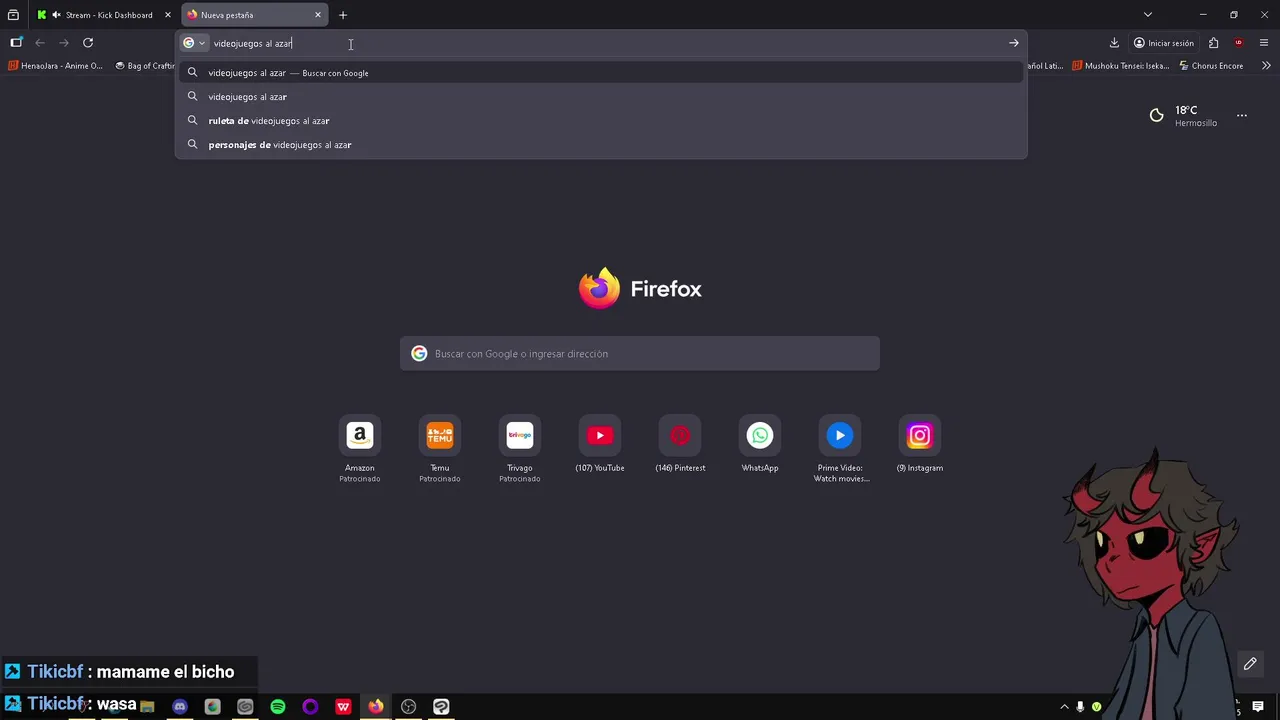Expand the list all tabs chevron
Viewport: 1280px width, 720px height.
(x=1148, y=15)
